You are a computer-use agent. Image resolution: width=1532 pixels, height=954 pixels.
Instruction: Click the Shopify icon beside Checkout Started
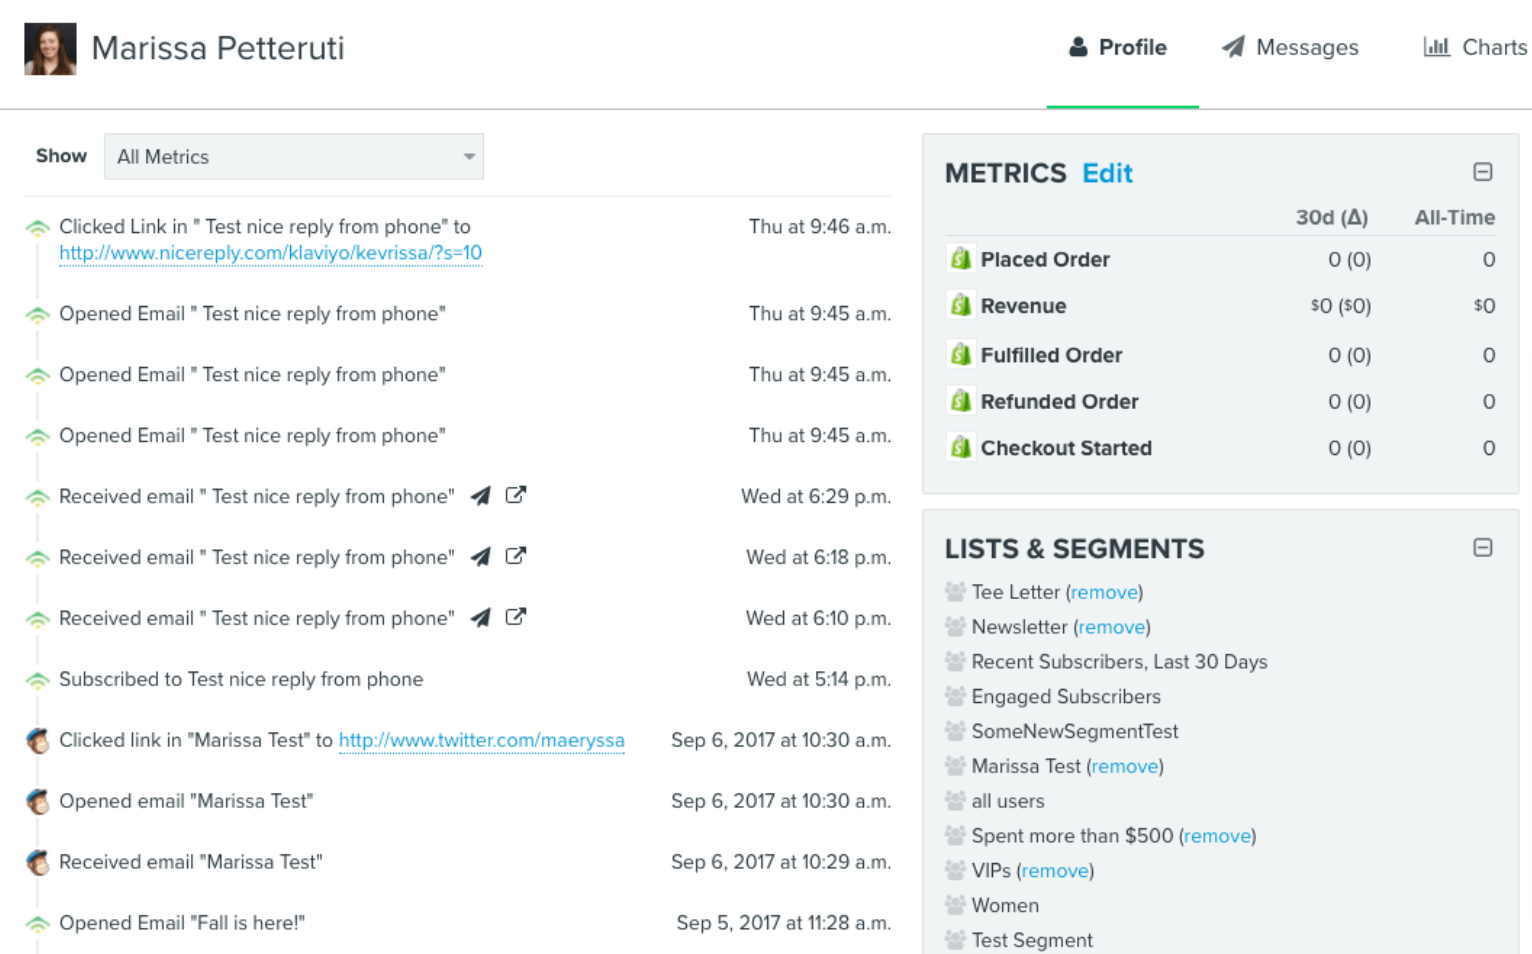[x=960, y=447]
